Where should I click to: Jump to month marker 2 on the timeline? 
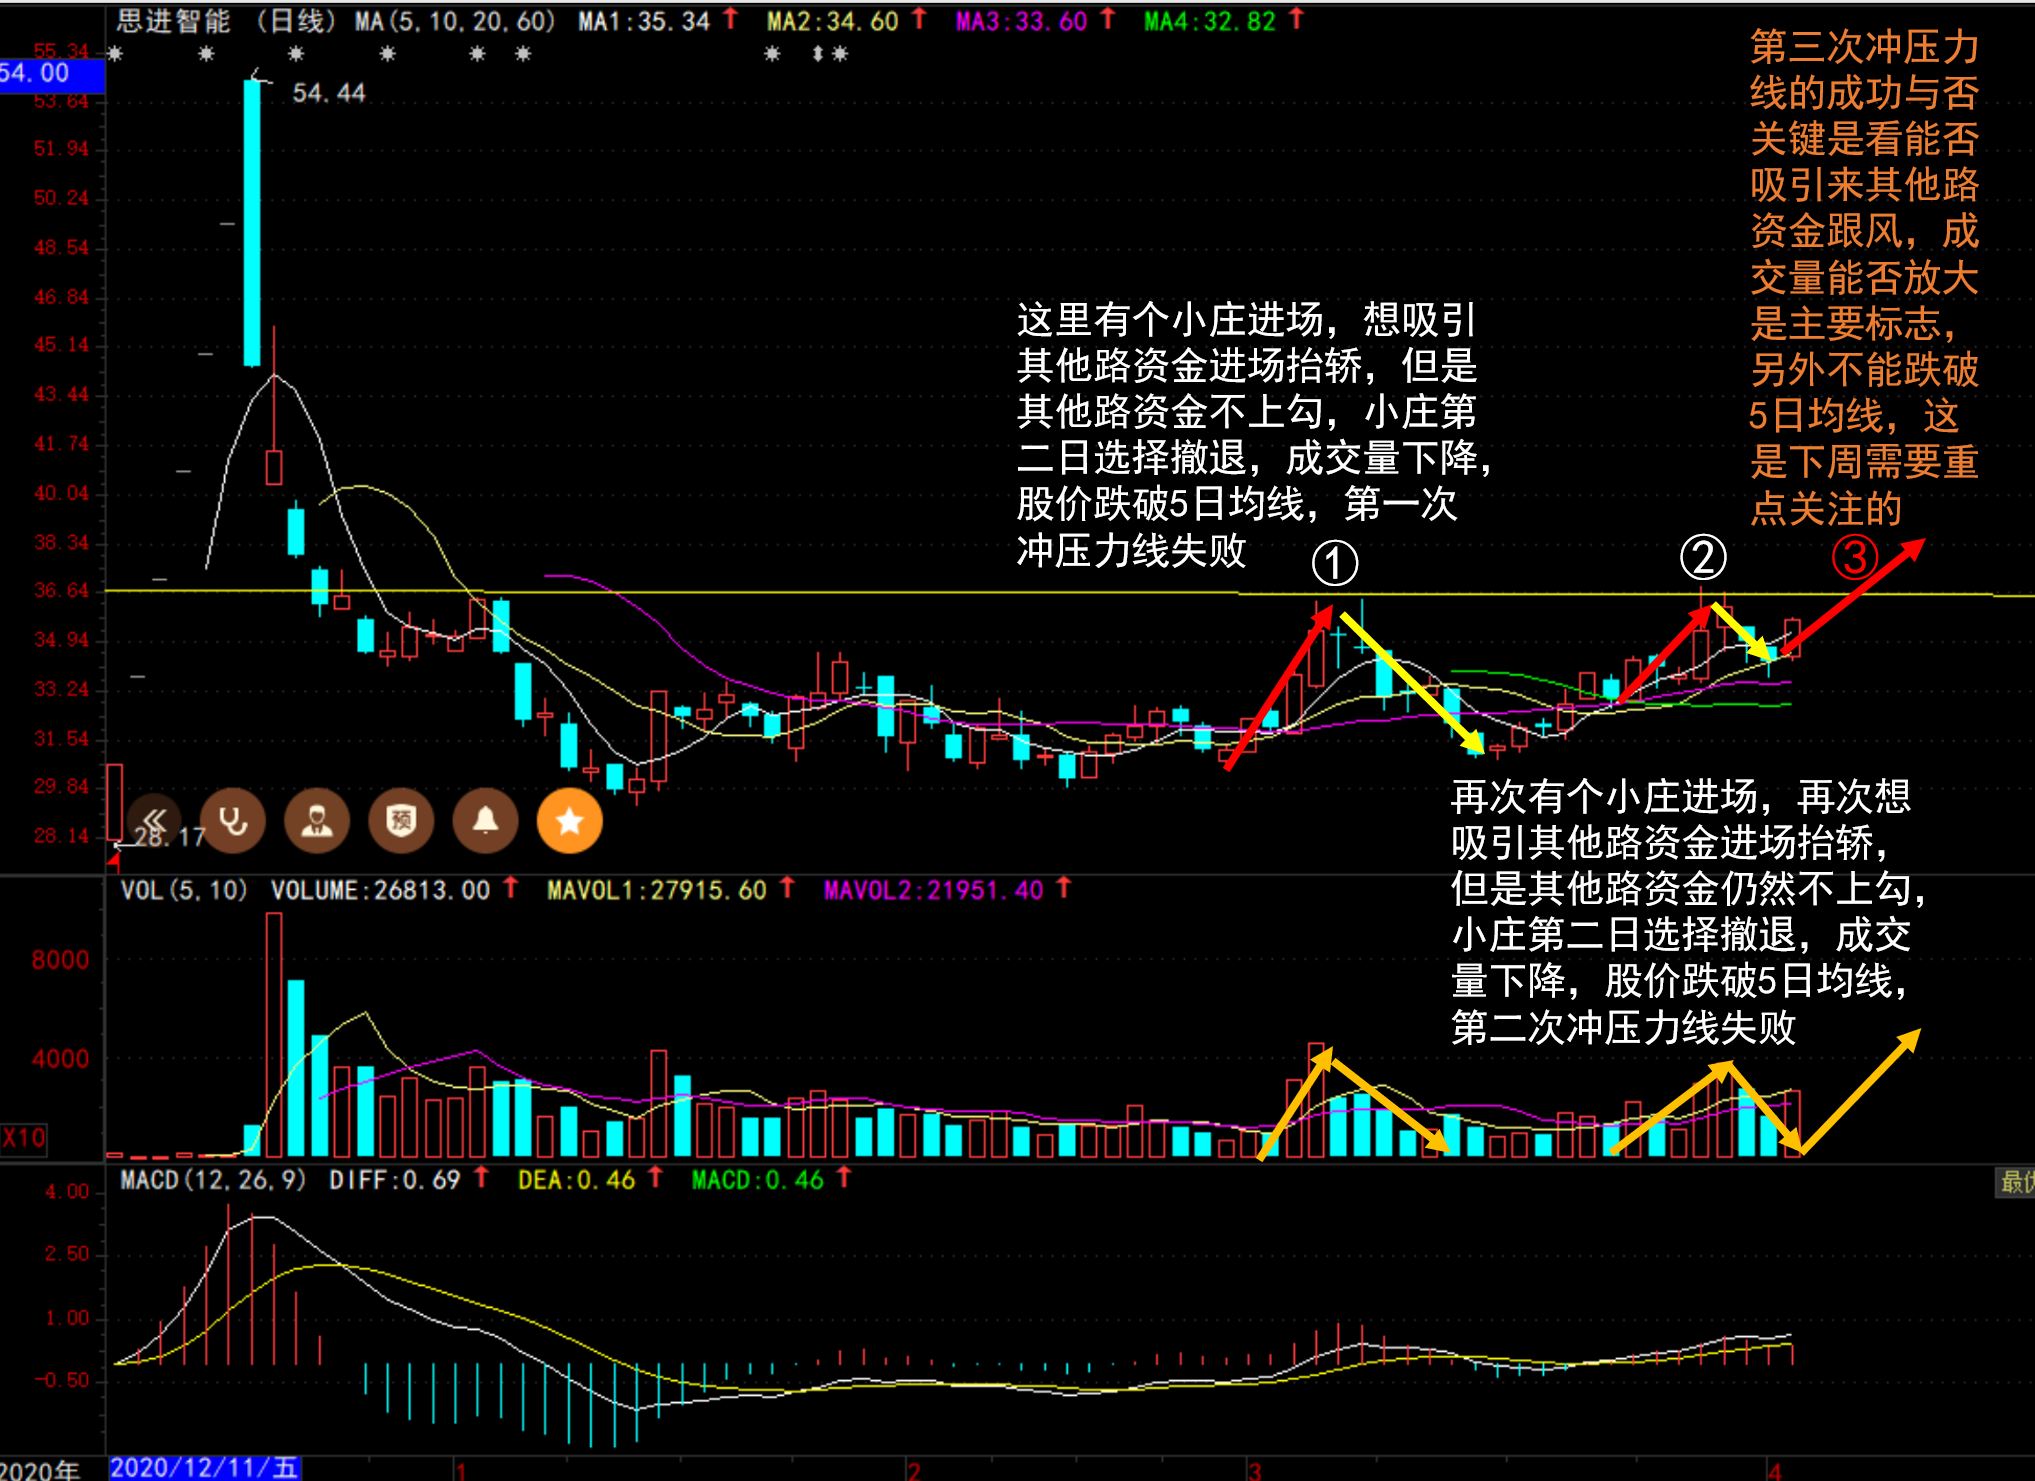913,1471
